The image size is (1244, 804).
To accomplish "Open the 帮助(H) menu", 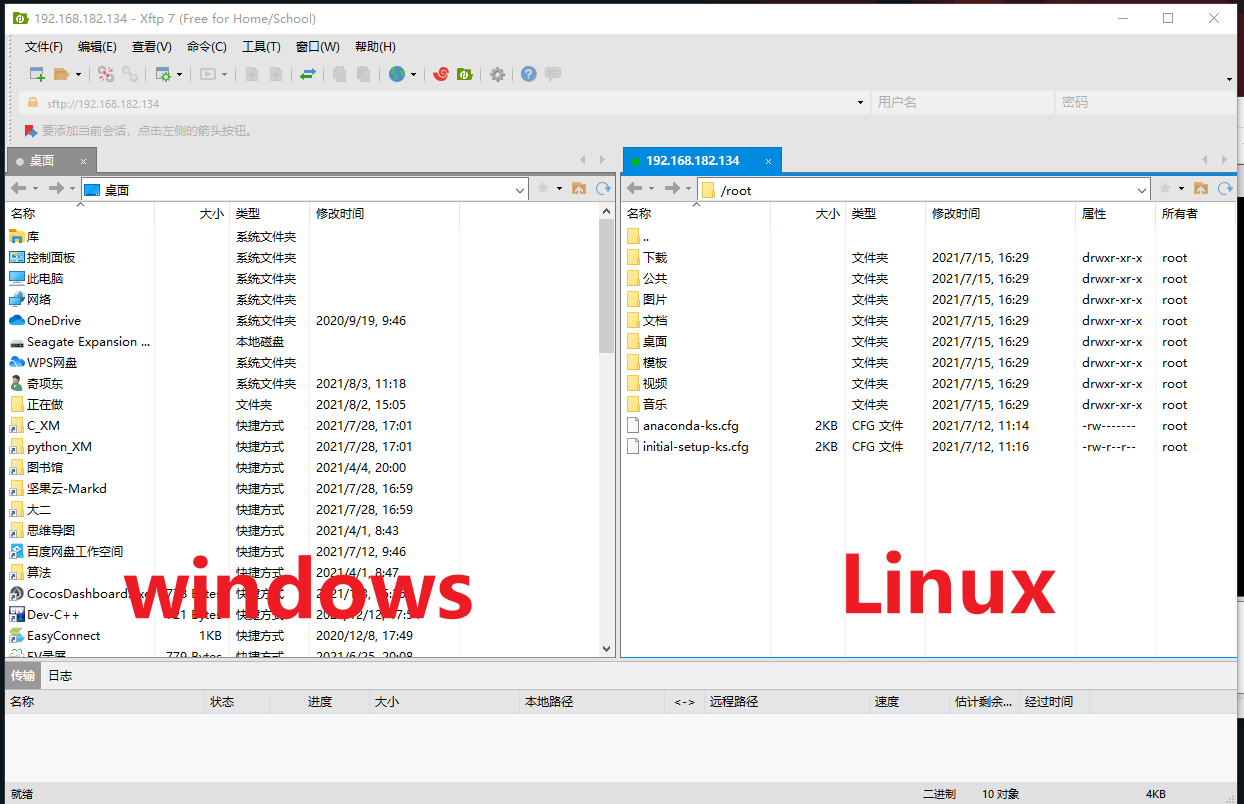I will point(375,47).
